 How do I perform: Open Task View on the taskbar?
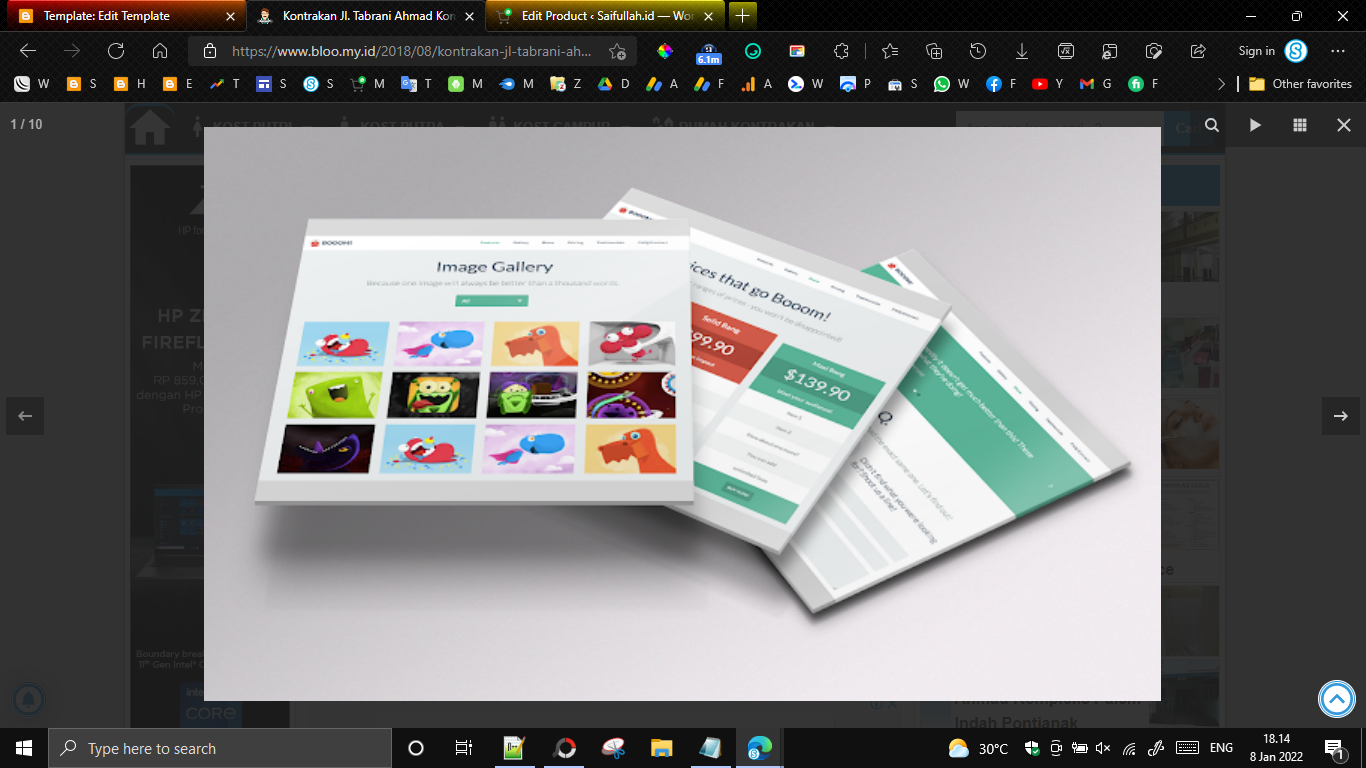tap(464, 748)
